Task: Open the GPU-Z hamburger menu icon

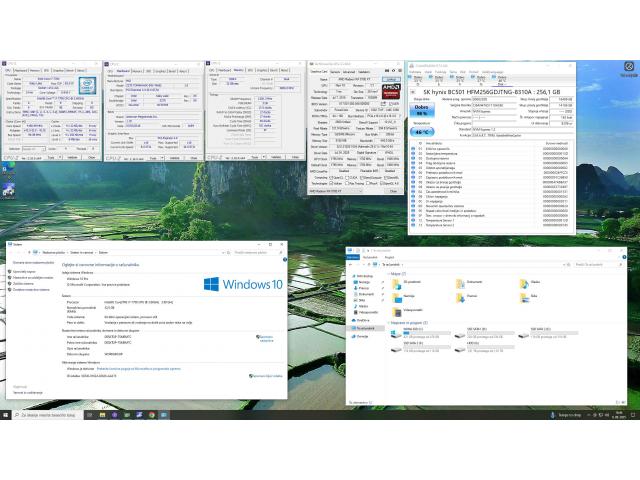Action: 400,71
